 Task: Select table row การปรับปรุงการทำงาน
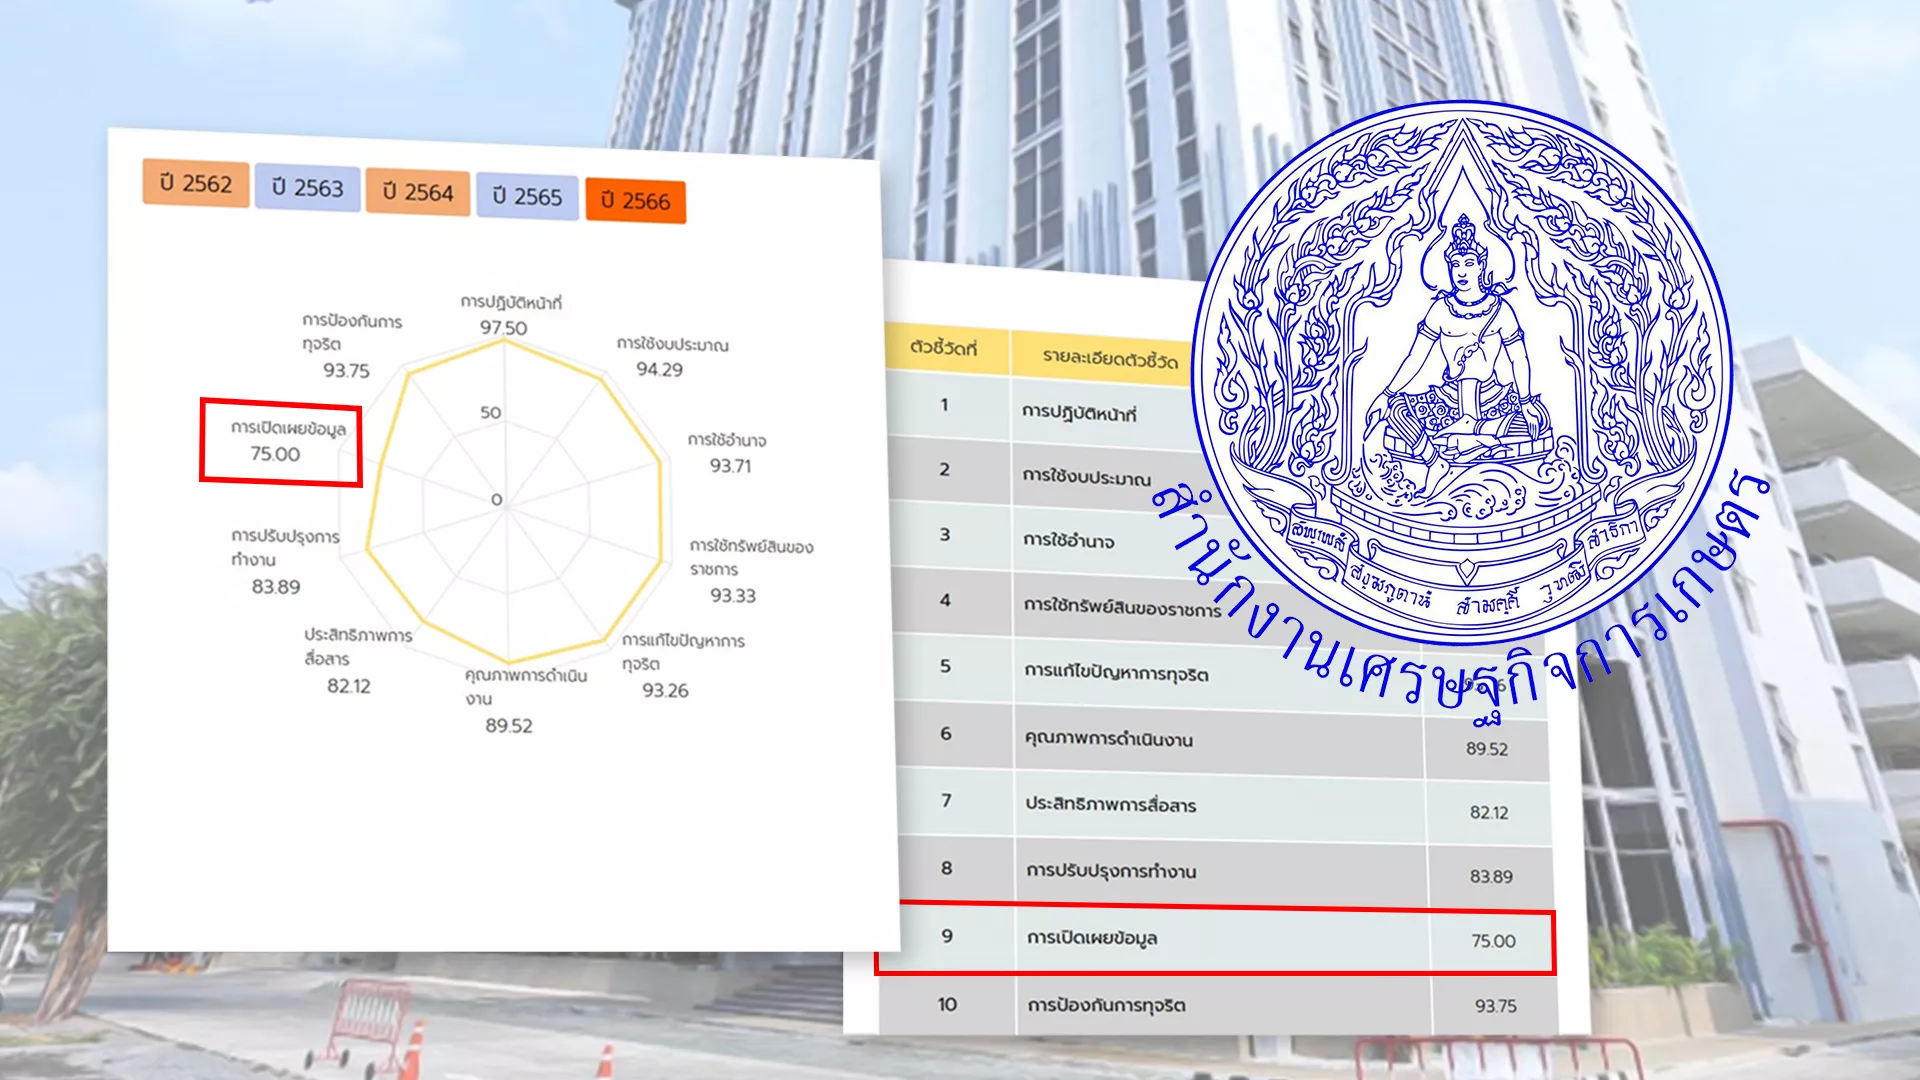1226,871
